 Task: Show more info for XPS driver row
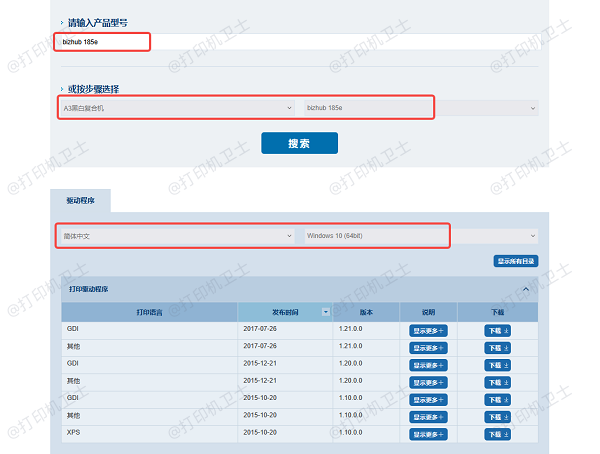(x=428, y=434)
